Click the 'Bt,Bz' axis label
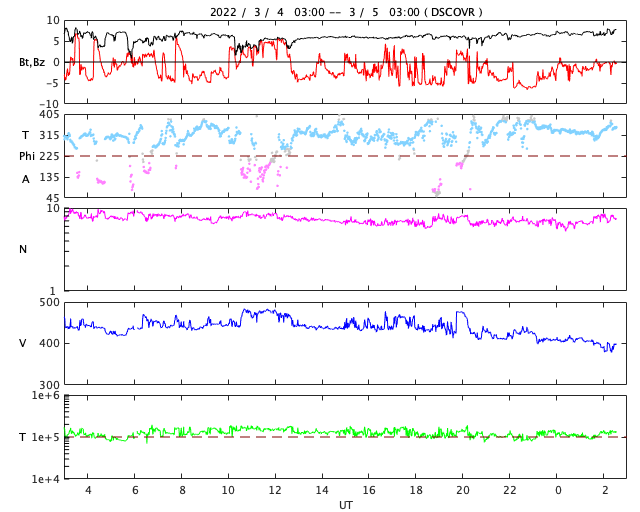Image resolution: width=640 pixels, height=512 pixels. (x=32, y=62)
